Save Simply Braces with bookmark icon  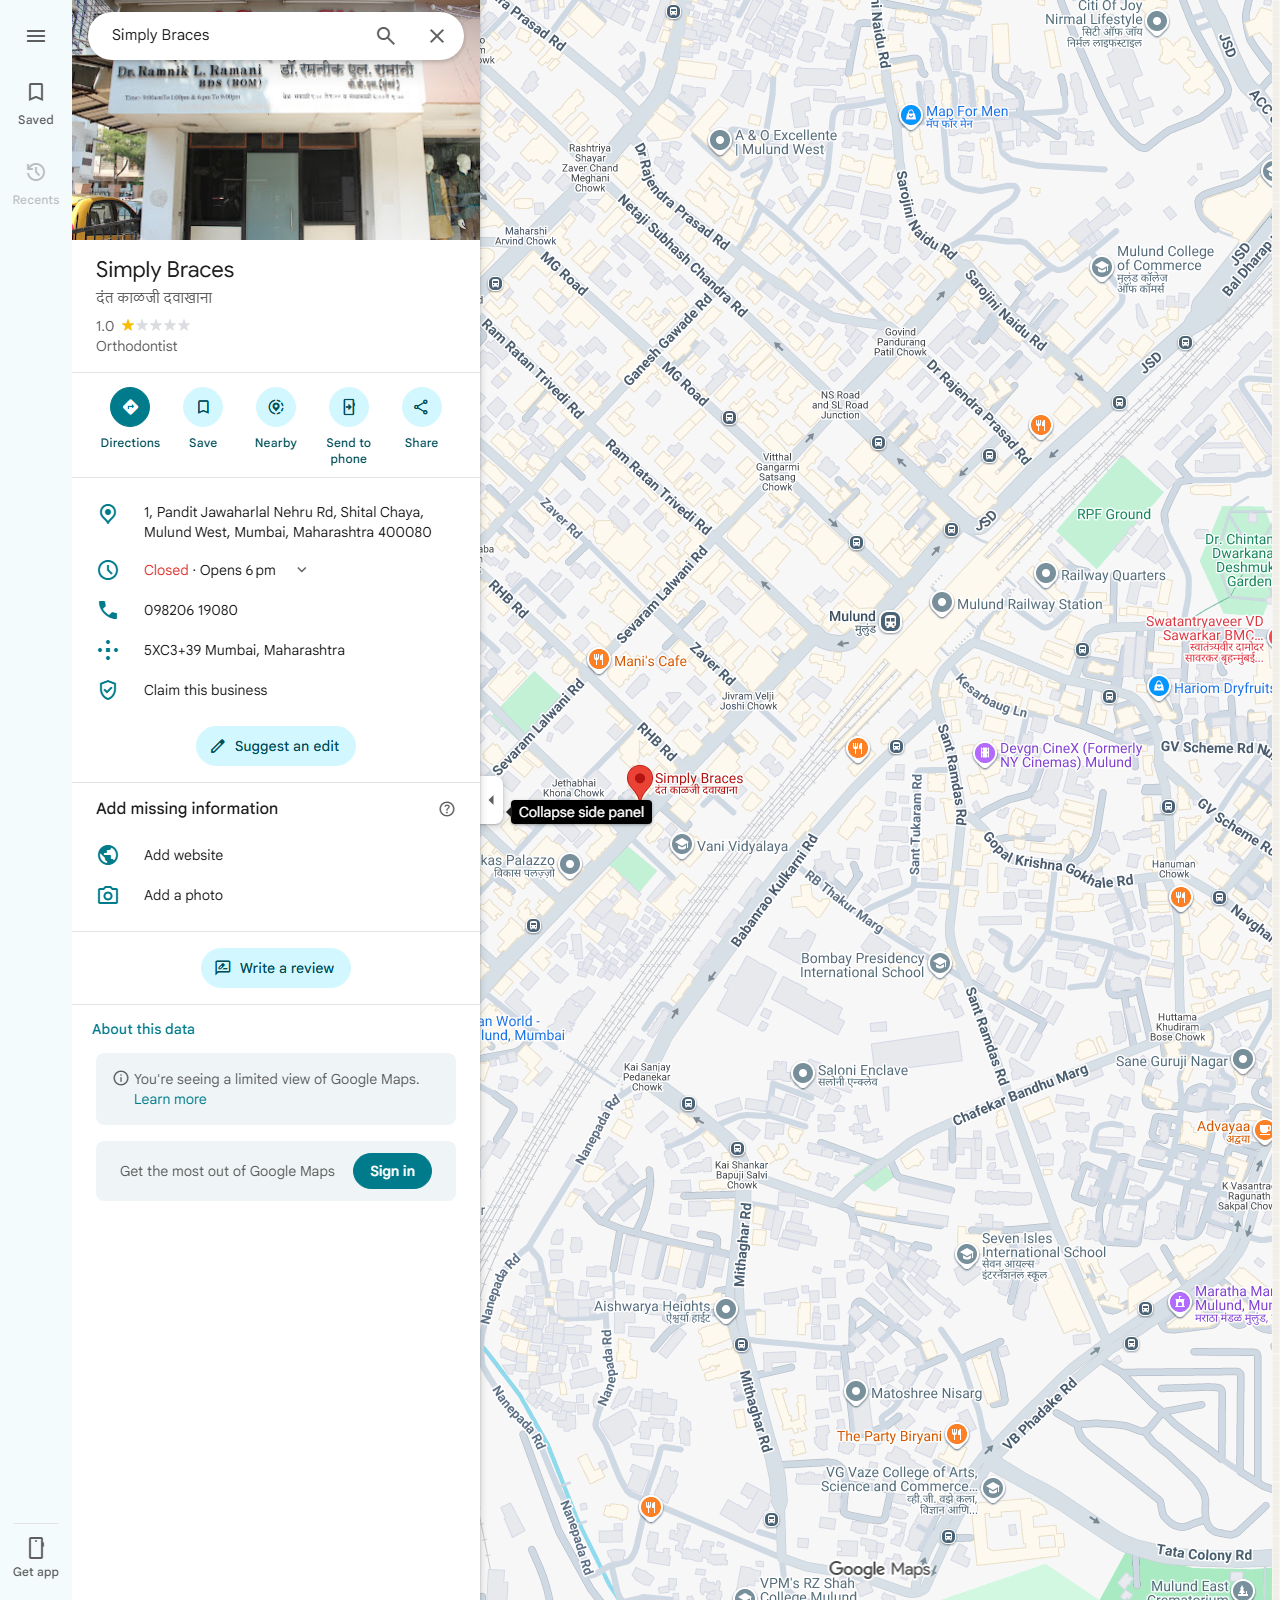pyautogui.click(x=203, y=407)
